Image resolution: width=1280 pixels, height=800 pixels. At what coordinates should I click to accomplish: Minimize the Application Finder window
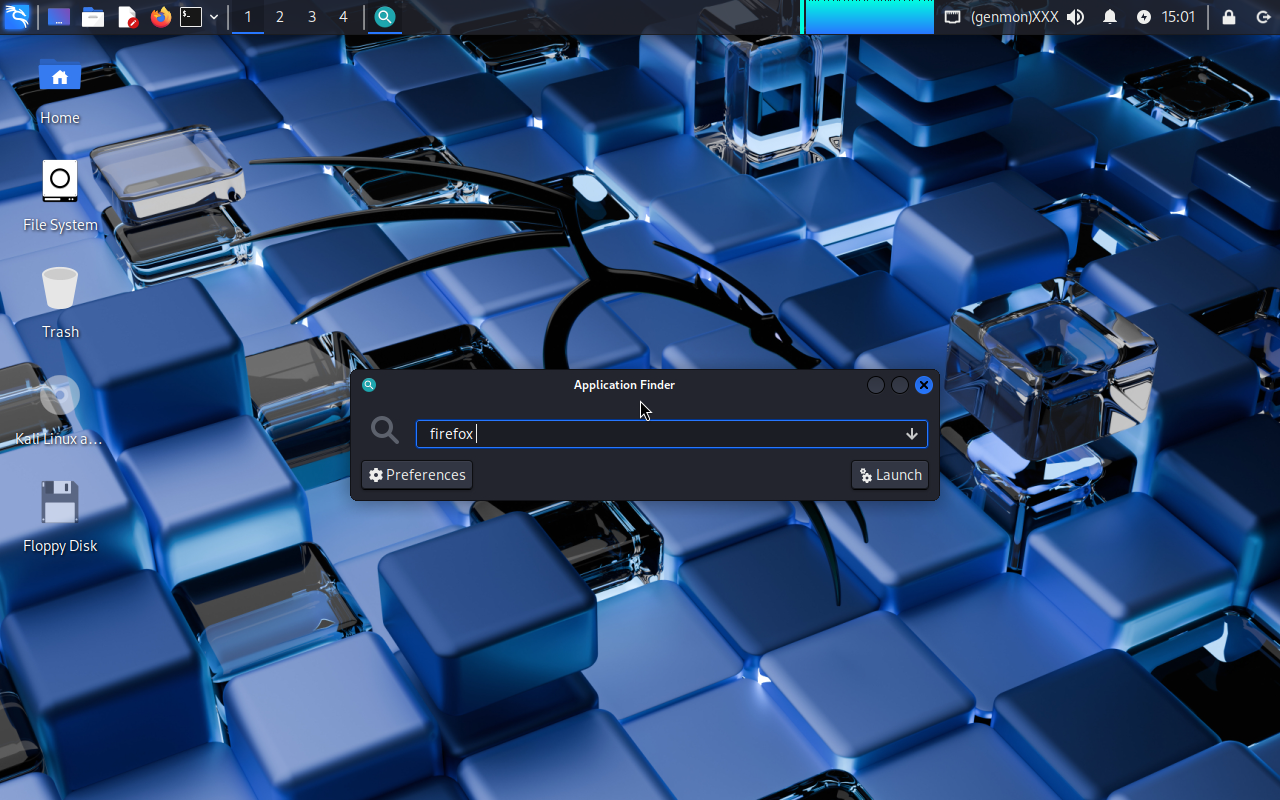tap(876, 385)
